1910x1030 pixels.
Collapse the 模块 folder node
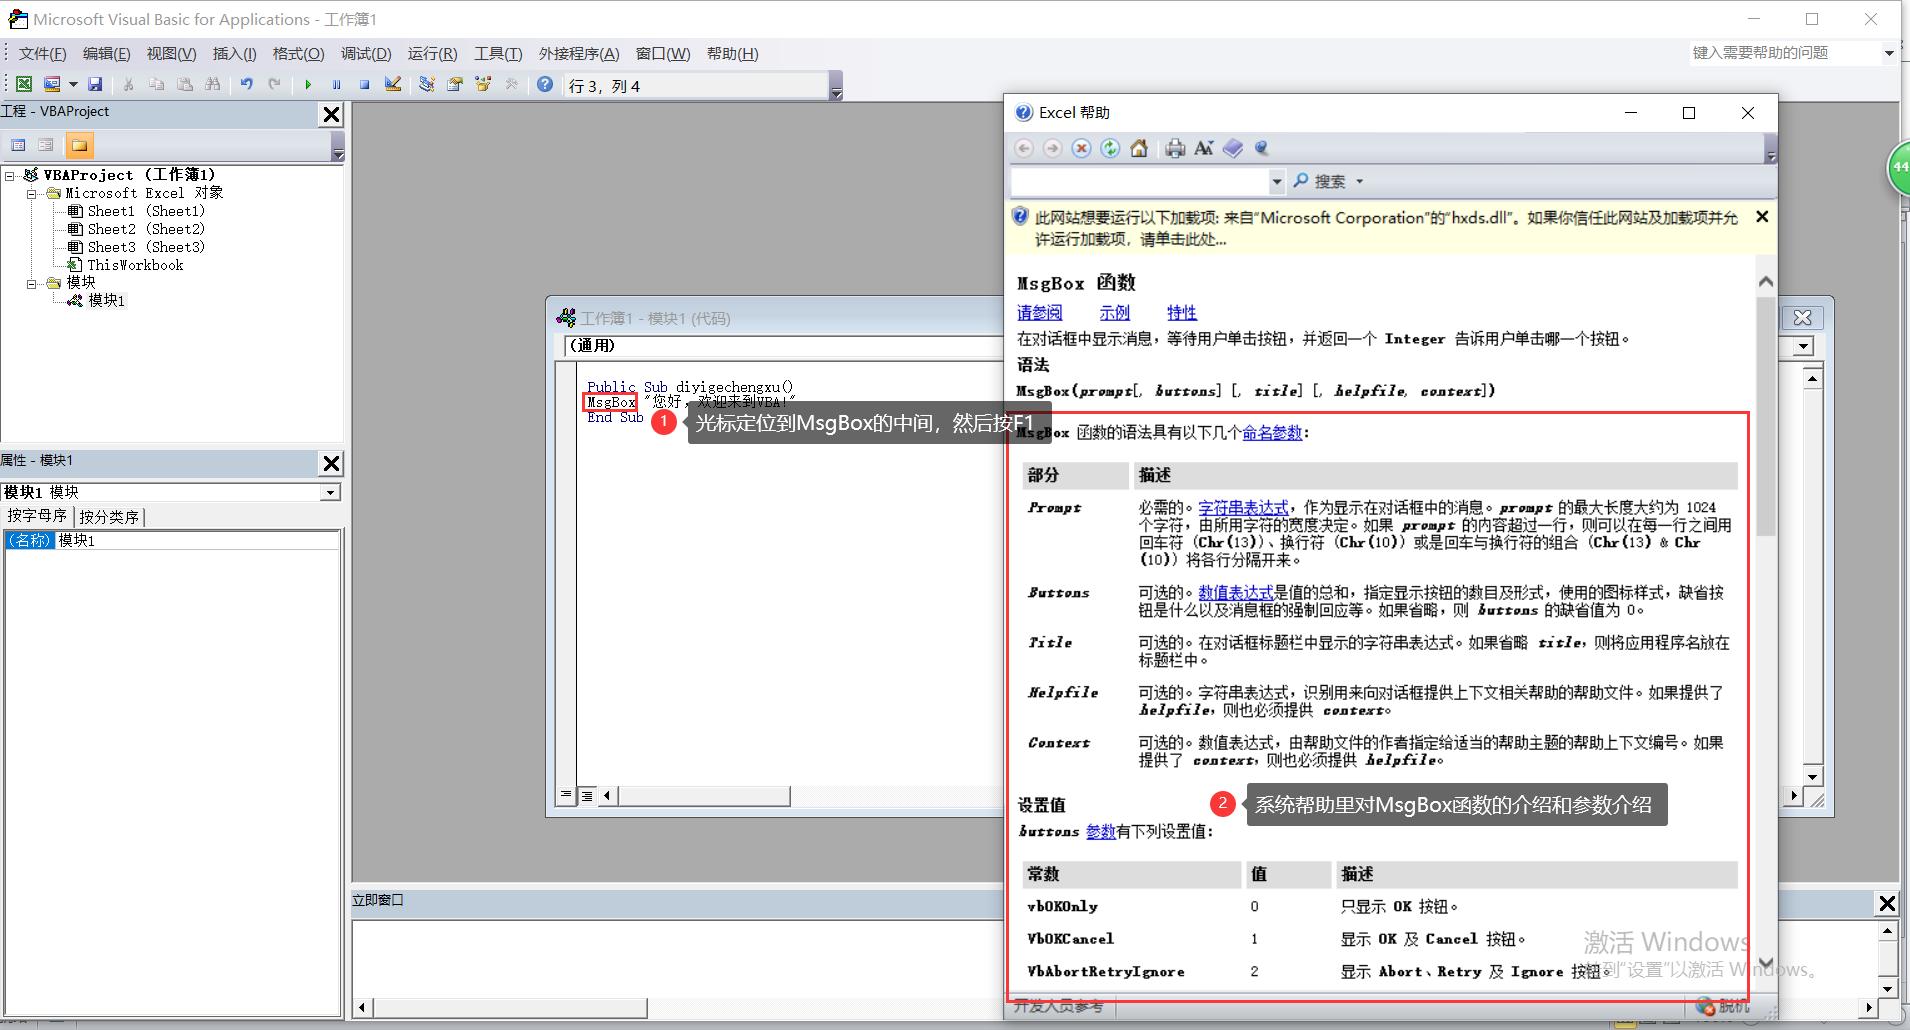coord(32,283)
